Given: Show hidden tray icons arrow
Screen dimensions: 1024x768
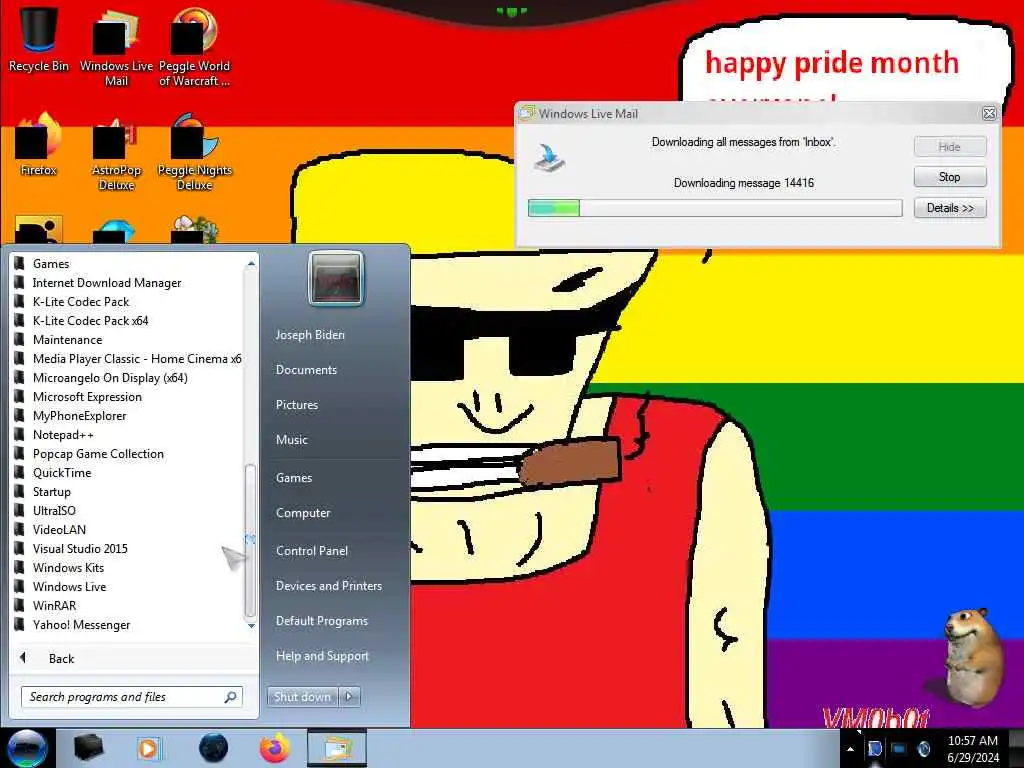Looking at the screenshot, I should coord(850,749).
